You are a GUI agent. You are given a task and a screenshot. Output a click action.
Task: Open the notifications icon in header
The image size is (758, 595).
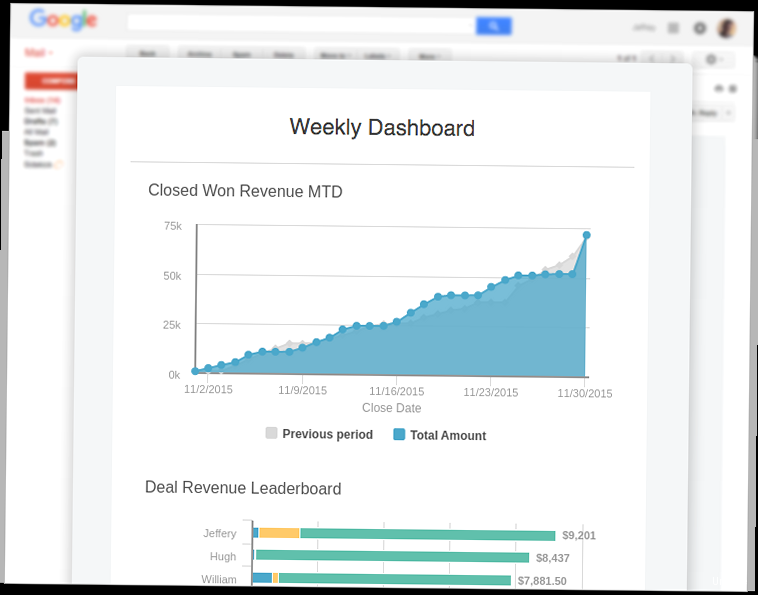700,29
